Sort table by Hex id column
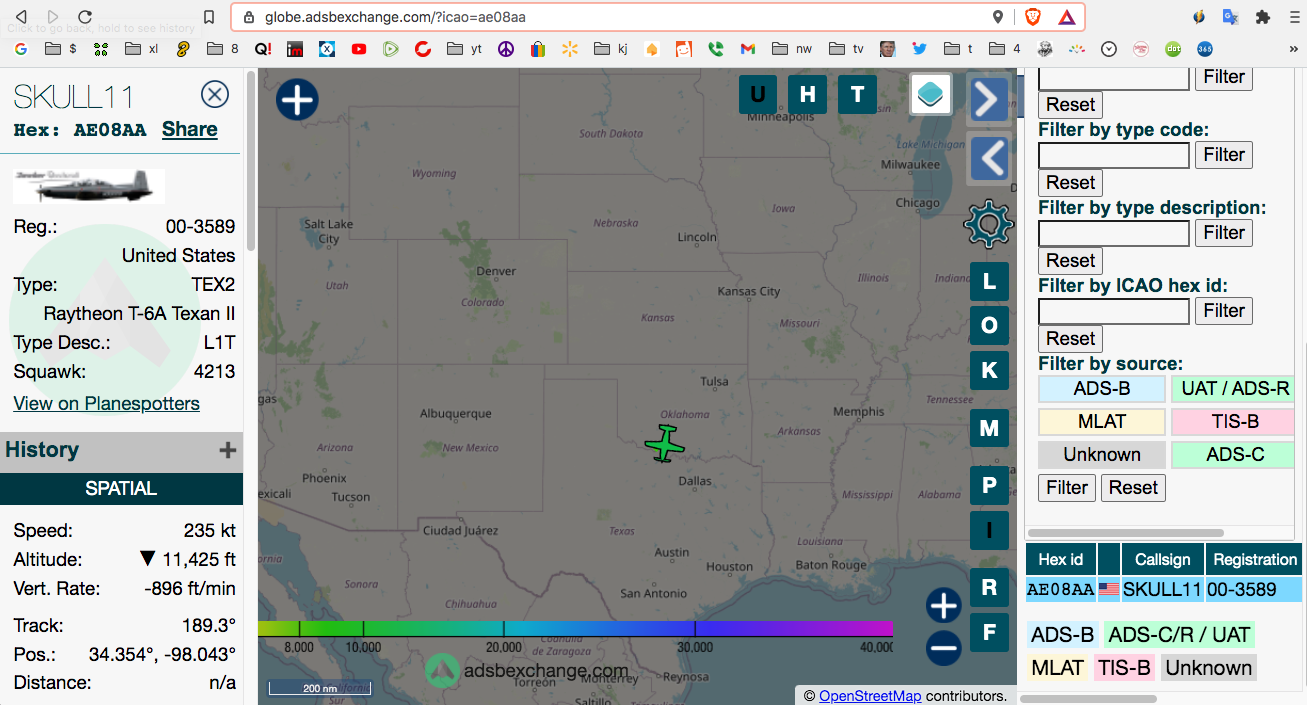The height and width of the screenshot is (705, 1307). (1061, 560)
